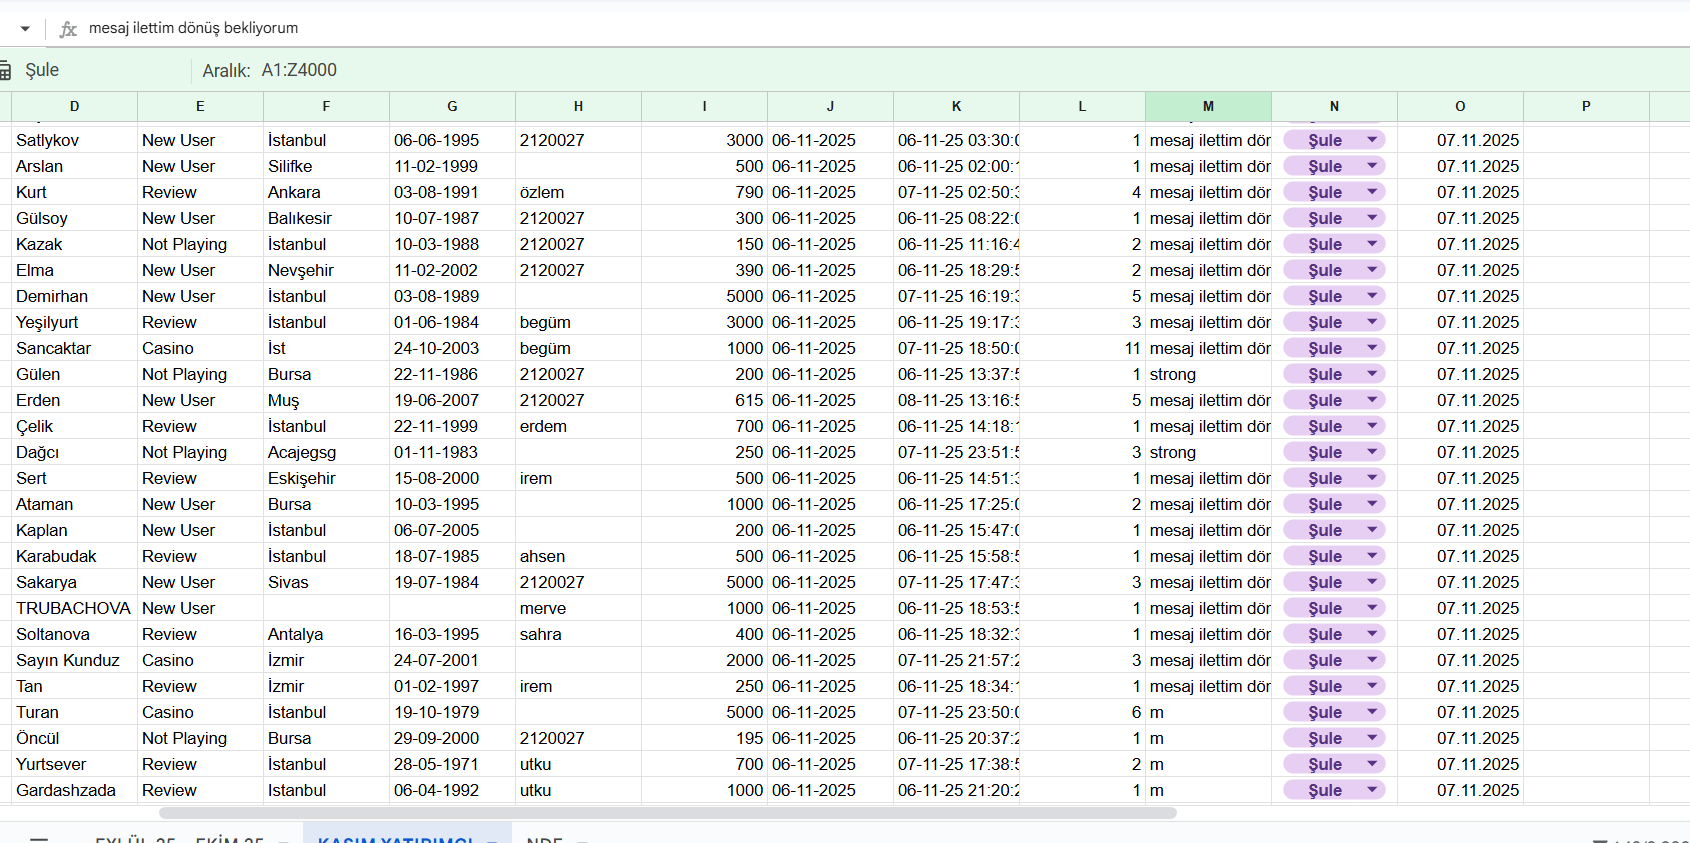
Task: Click the Satlykov name cell
Action: click(x=74, y=140)
